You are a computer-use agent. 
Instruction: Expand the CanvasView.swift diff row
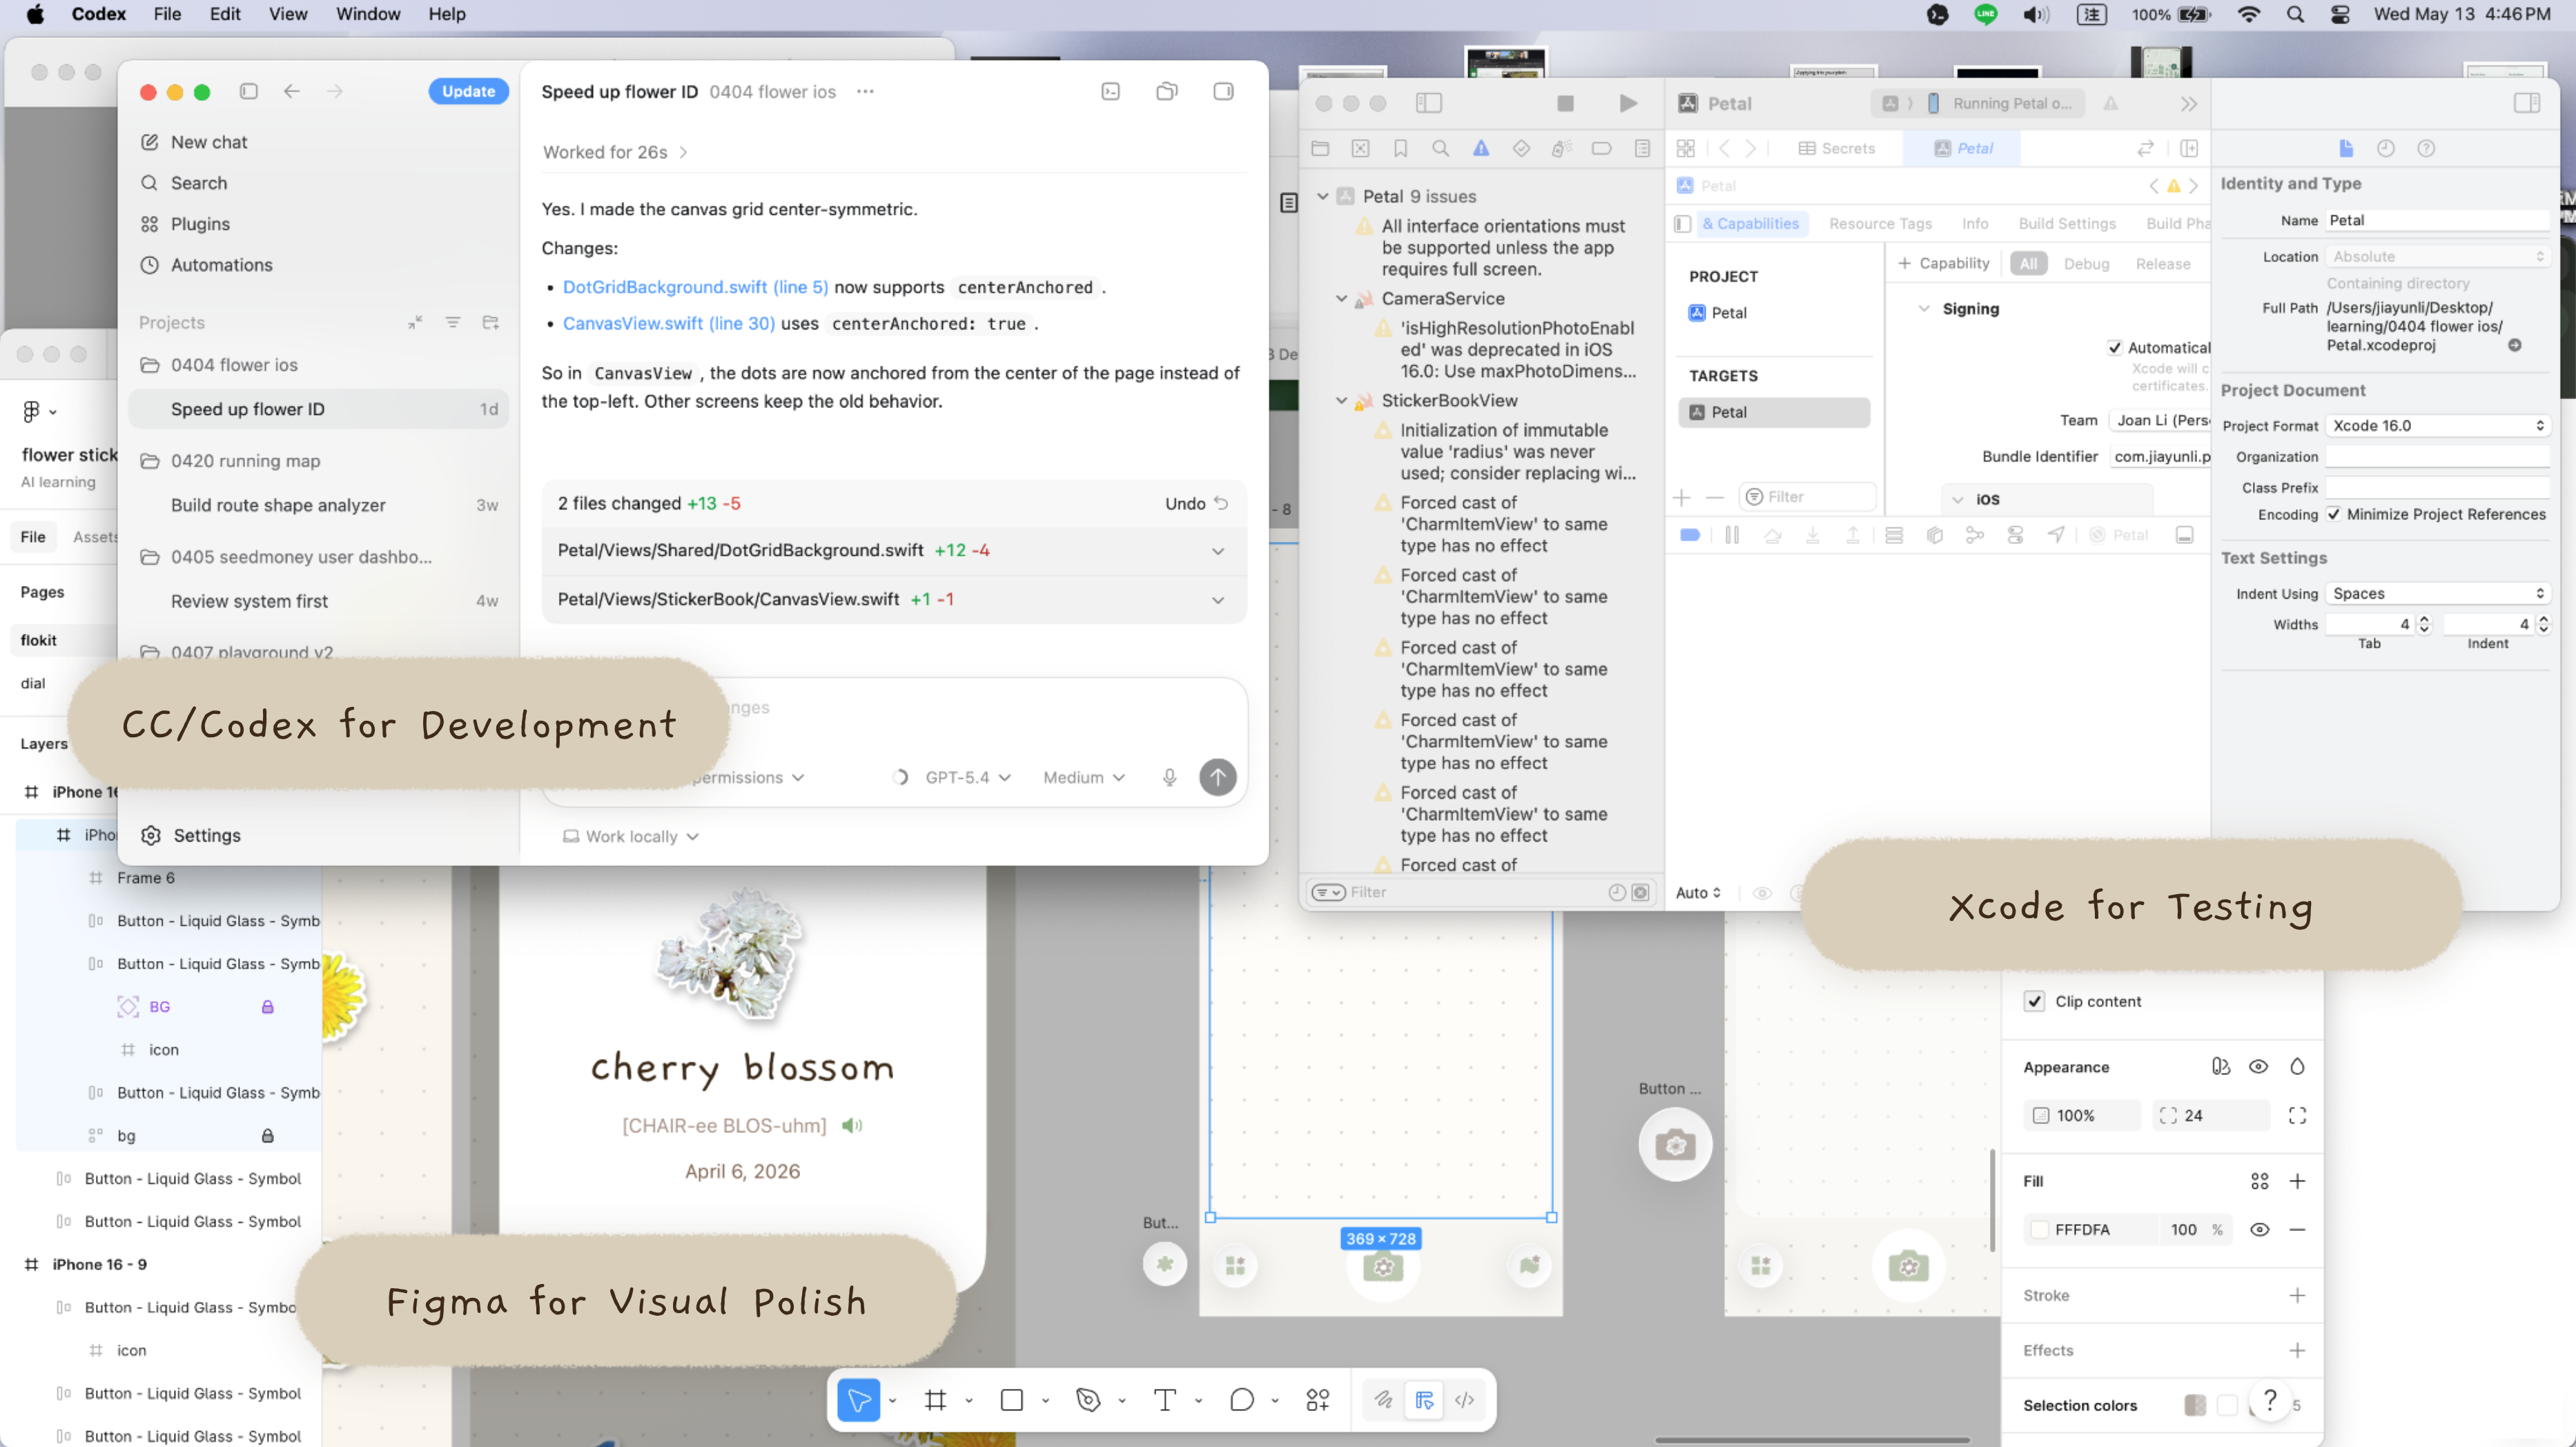(x=894, y=599)
